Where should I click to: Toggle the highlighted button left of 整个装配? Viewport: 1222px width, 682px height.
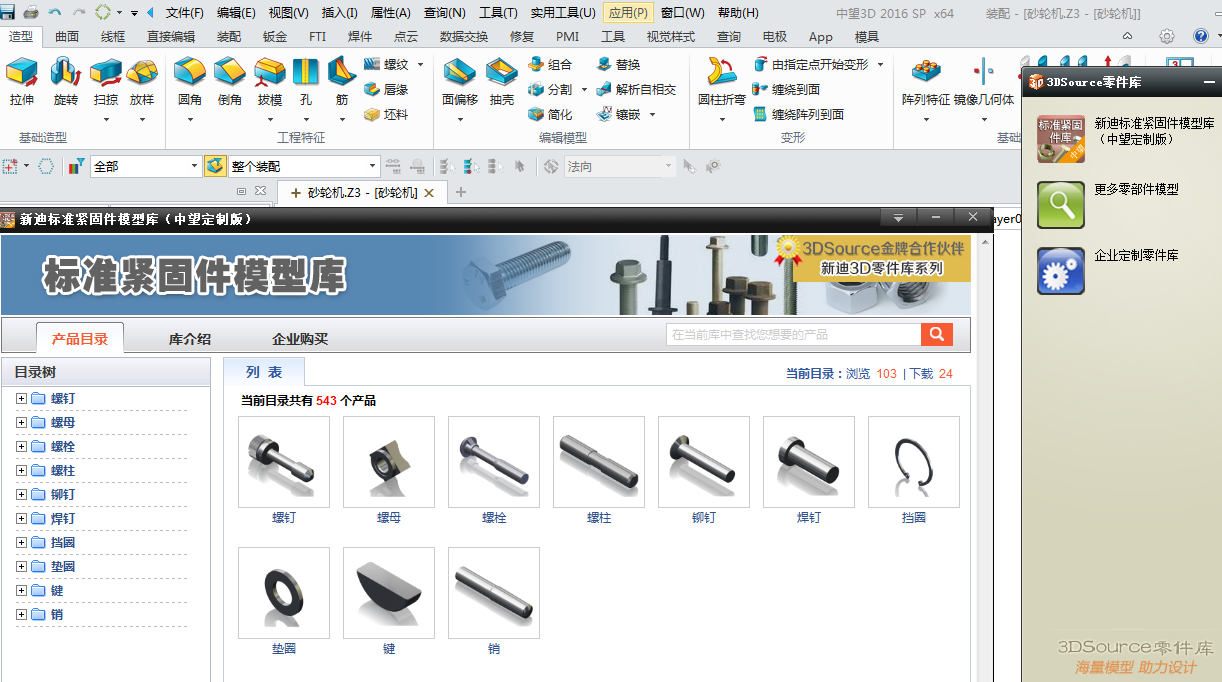214,166
